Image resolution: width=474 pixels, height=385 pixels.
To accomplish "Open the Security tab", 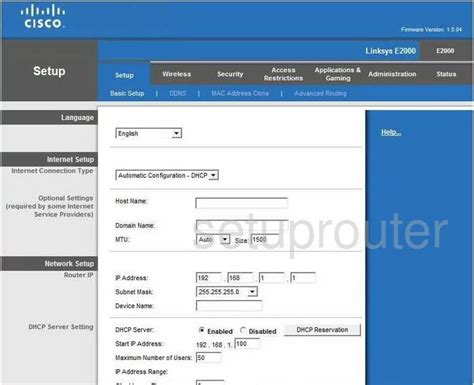I will coord(230,74).
